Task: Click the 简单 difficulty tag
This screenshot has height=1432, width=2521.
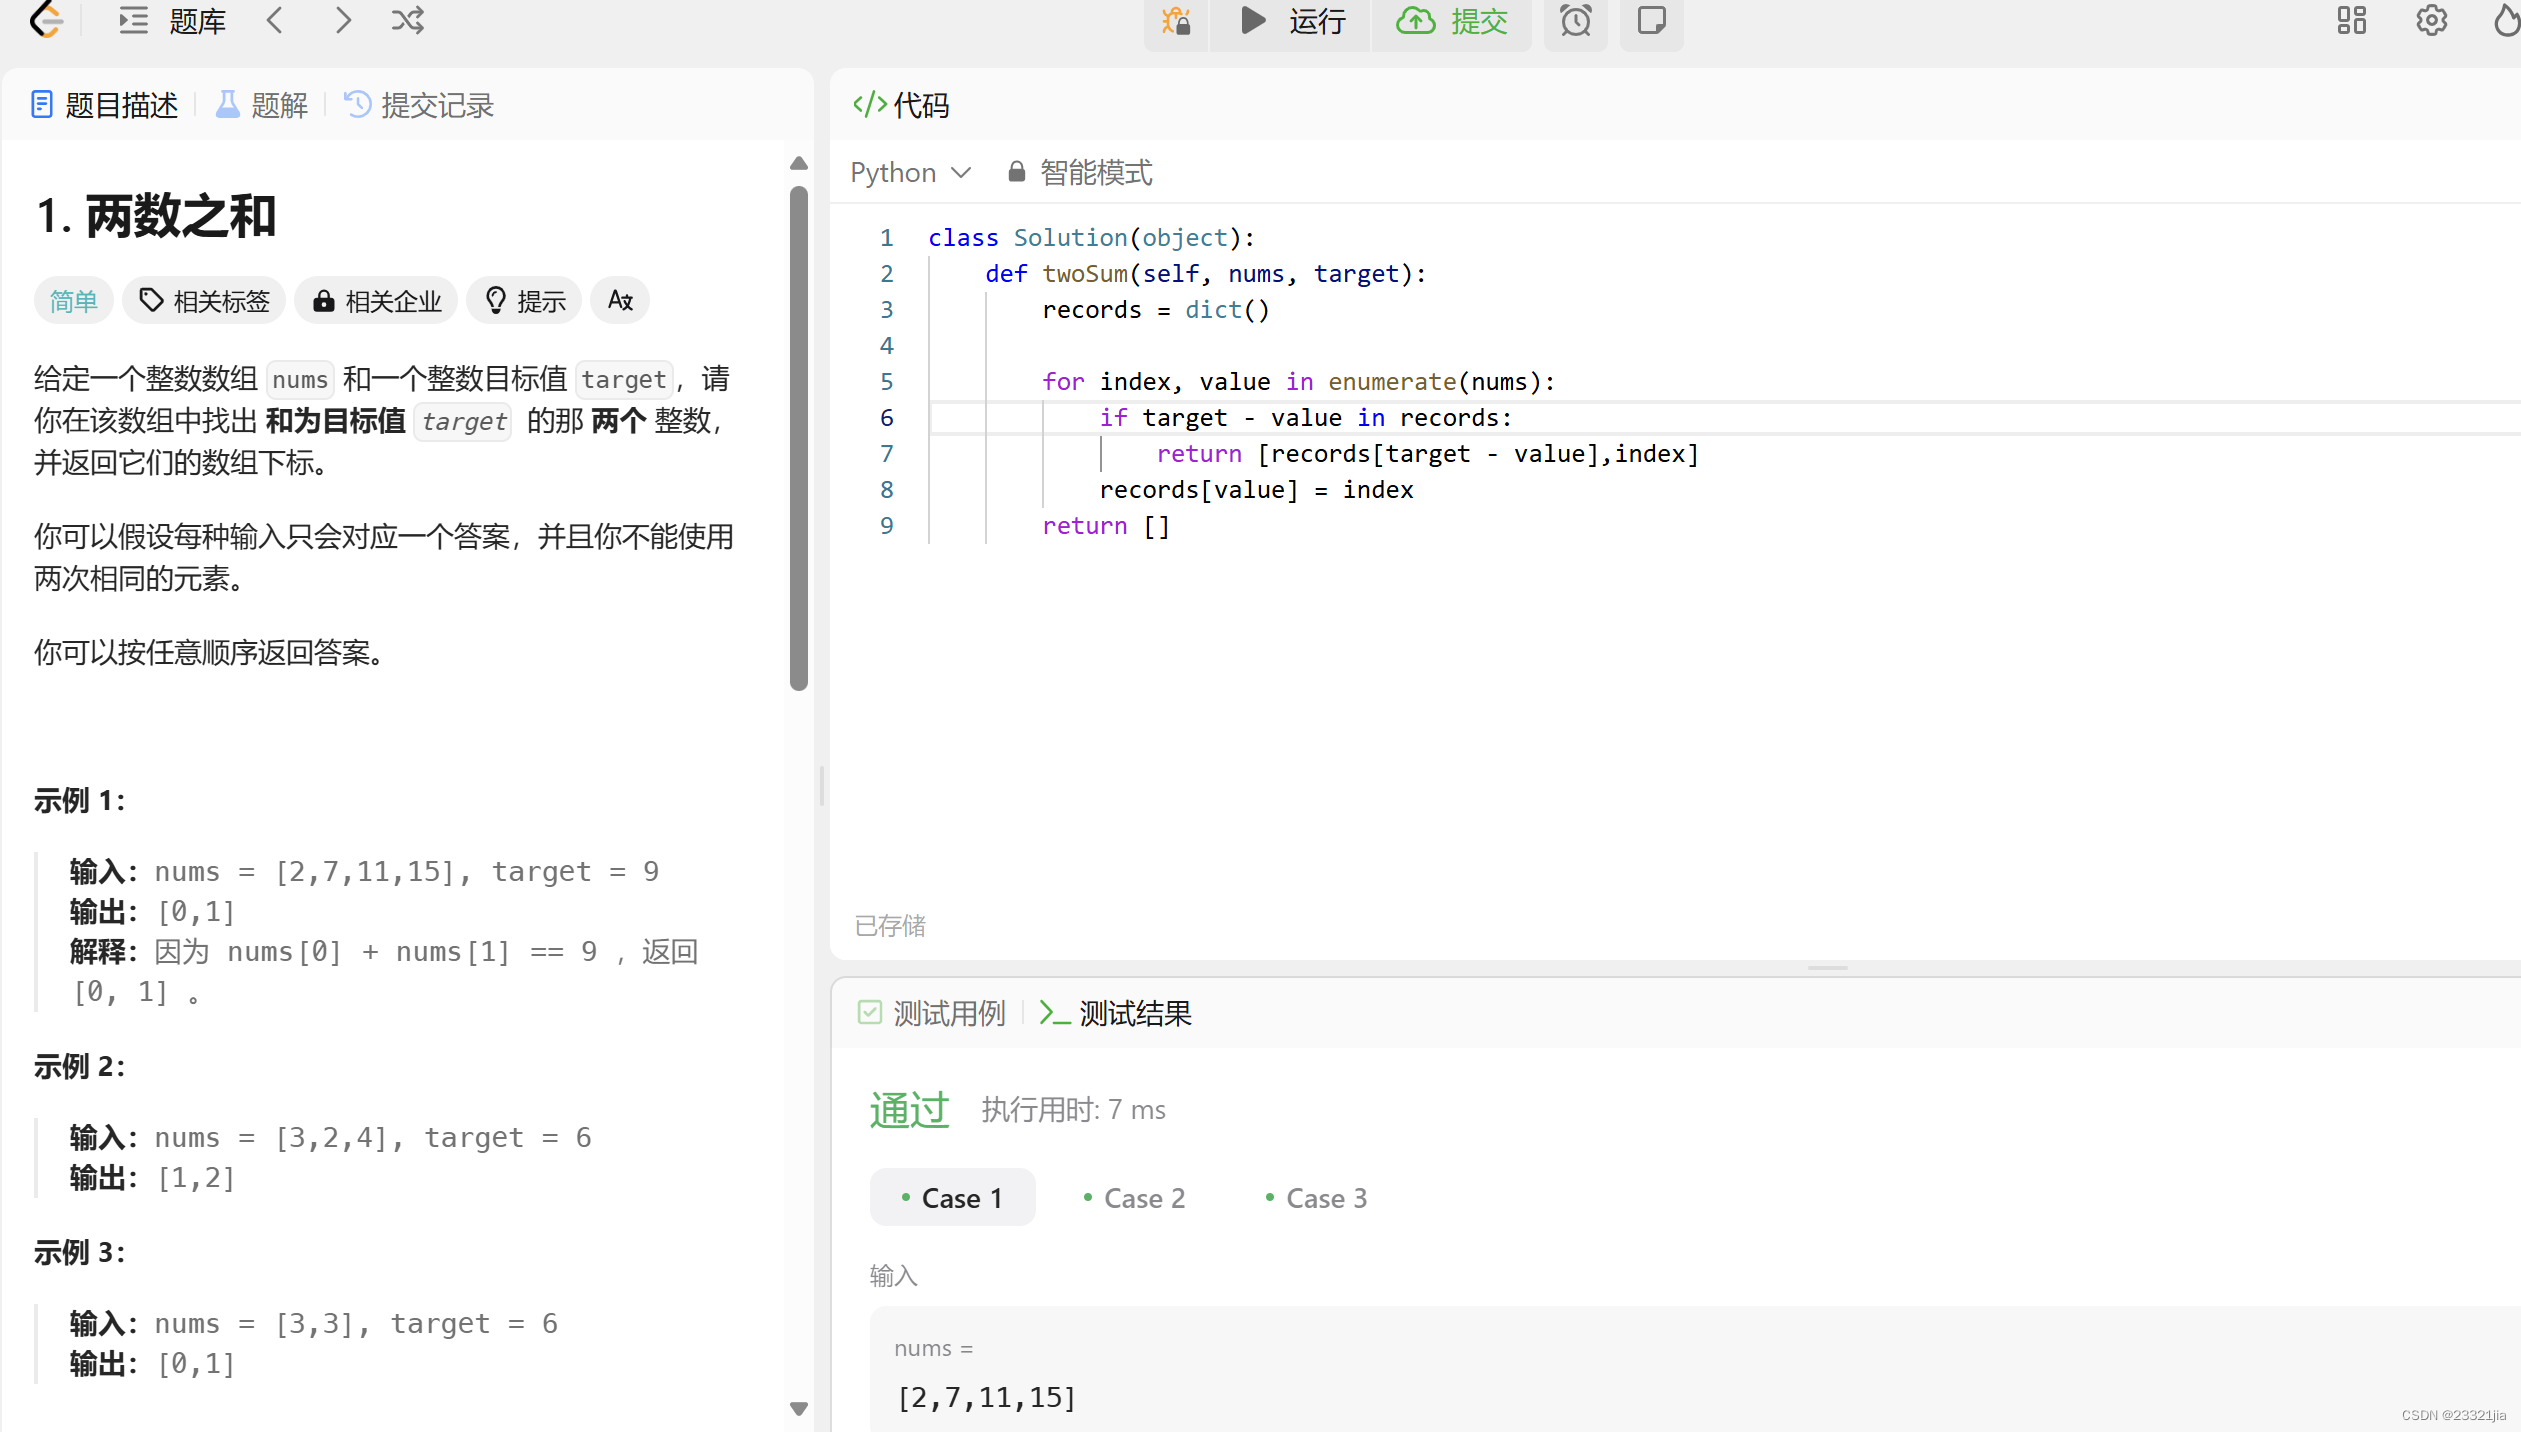Action: (x=73, y=301)
